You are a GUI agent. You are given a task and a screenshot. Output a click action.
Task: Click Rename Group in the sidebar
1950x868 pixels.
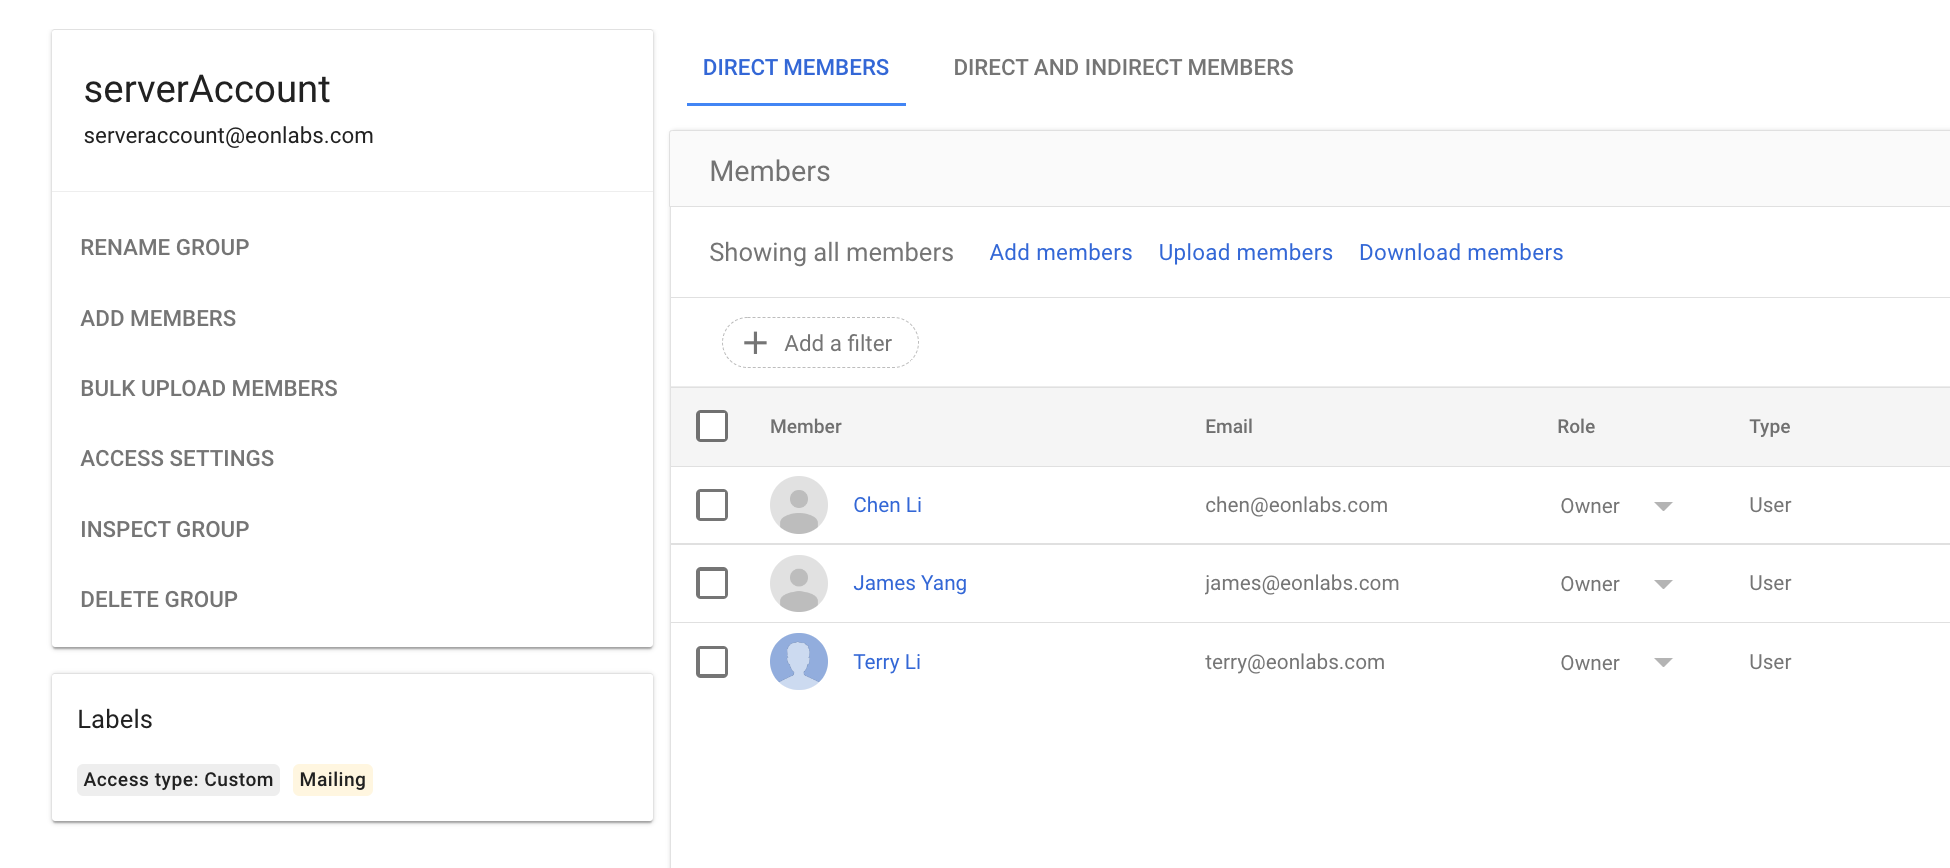(x=165, y=248)
